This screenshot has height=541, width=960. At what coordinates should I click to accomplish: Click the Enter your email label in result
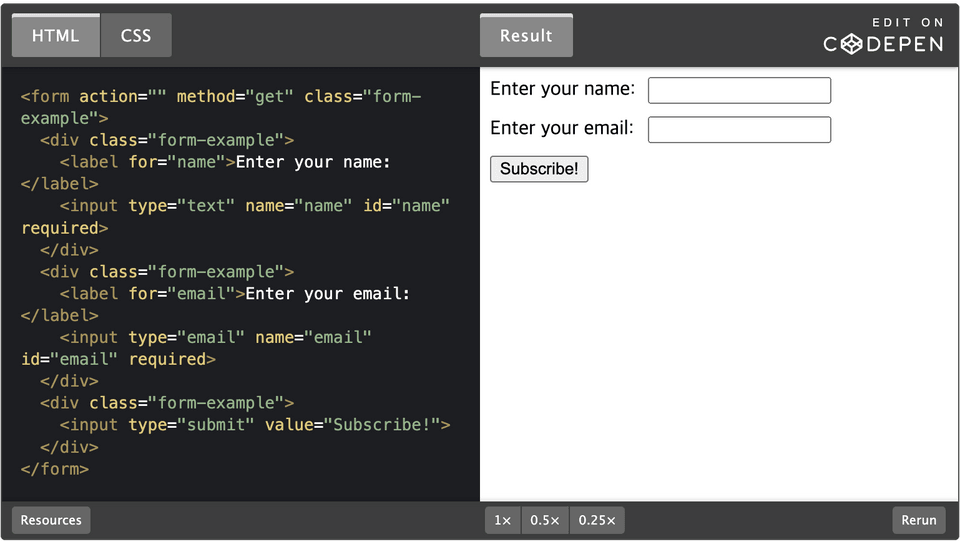click(x=562, y=128)
